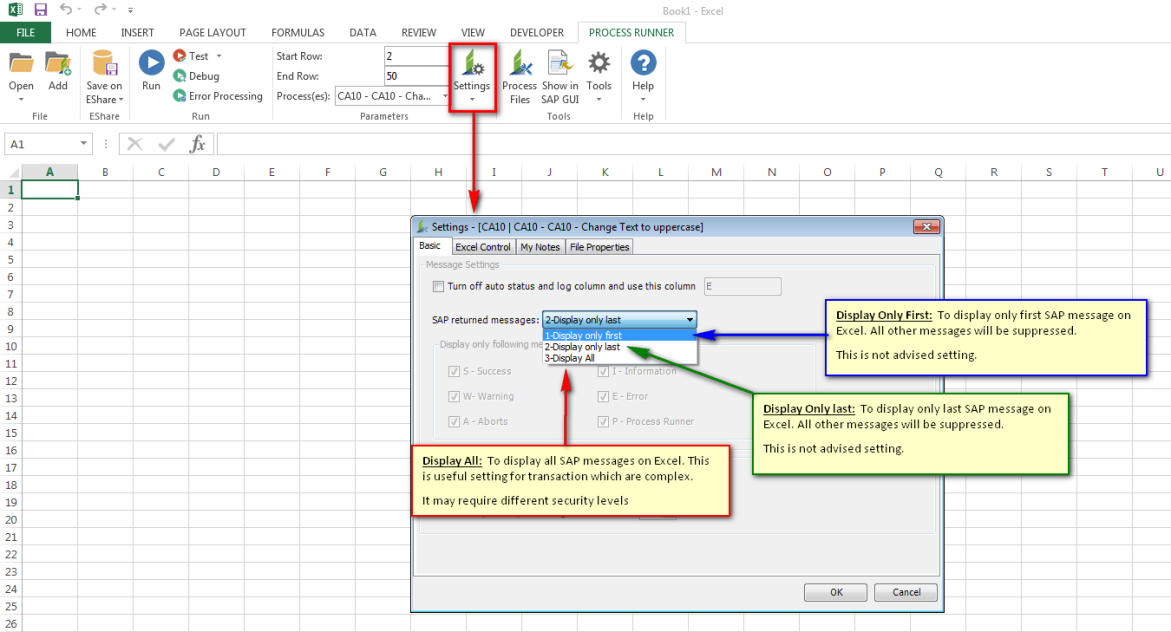The width and height of the screenshot is (1171, 632).
Task: Click Show in SAP GUI icon
Action: tap(560, 65)
